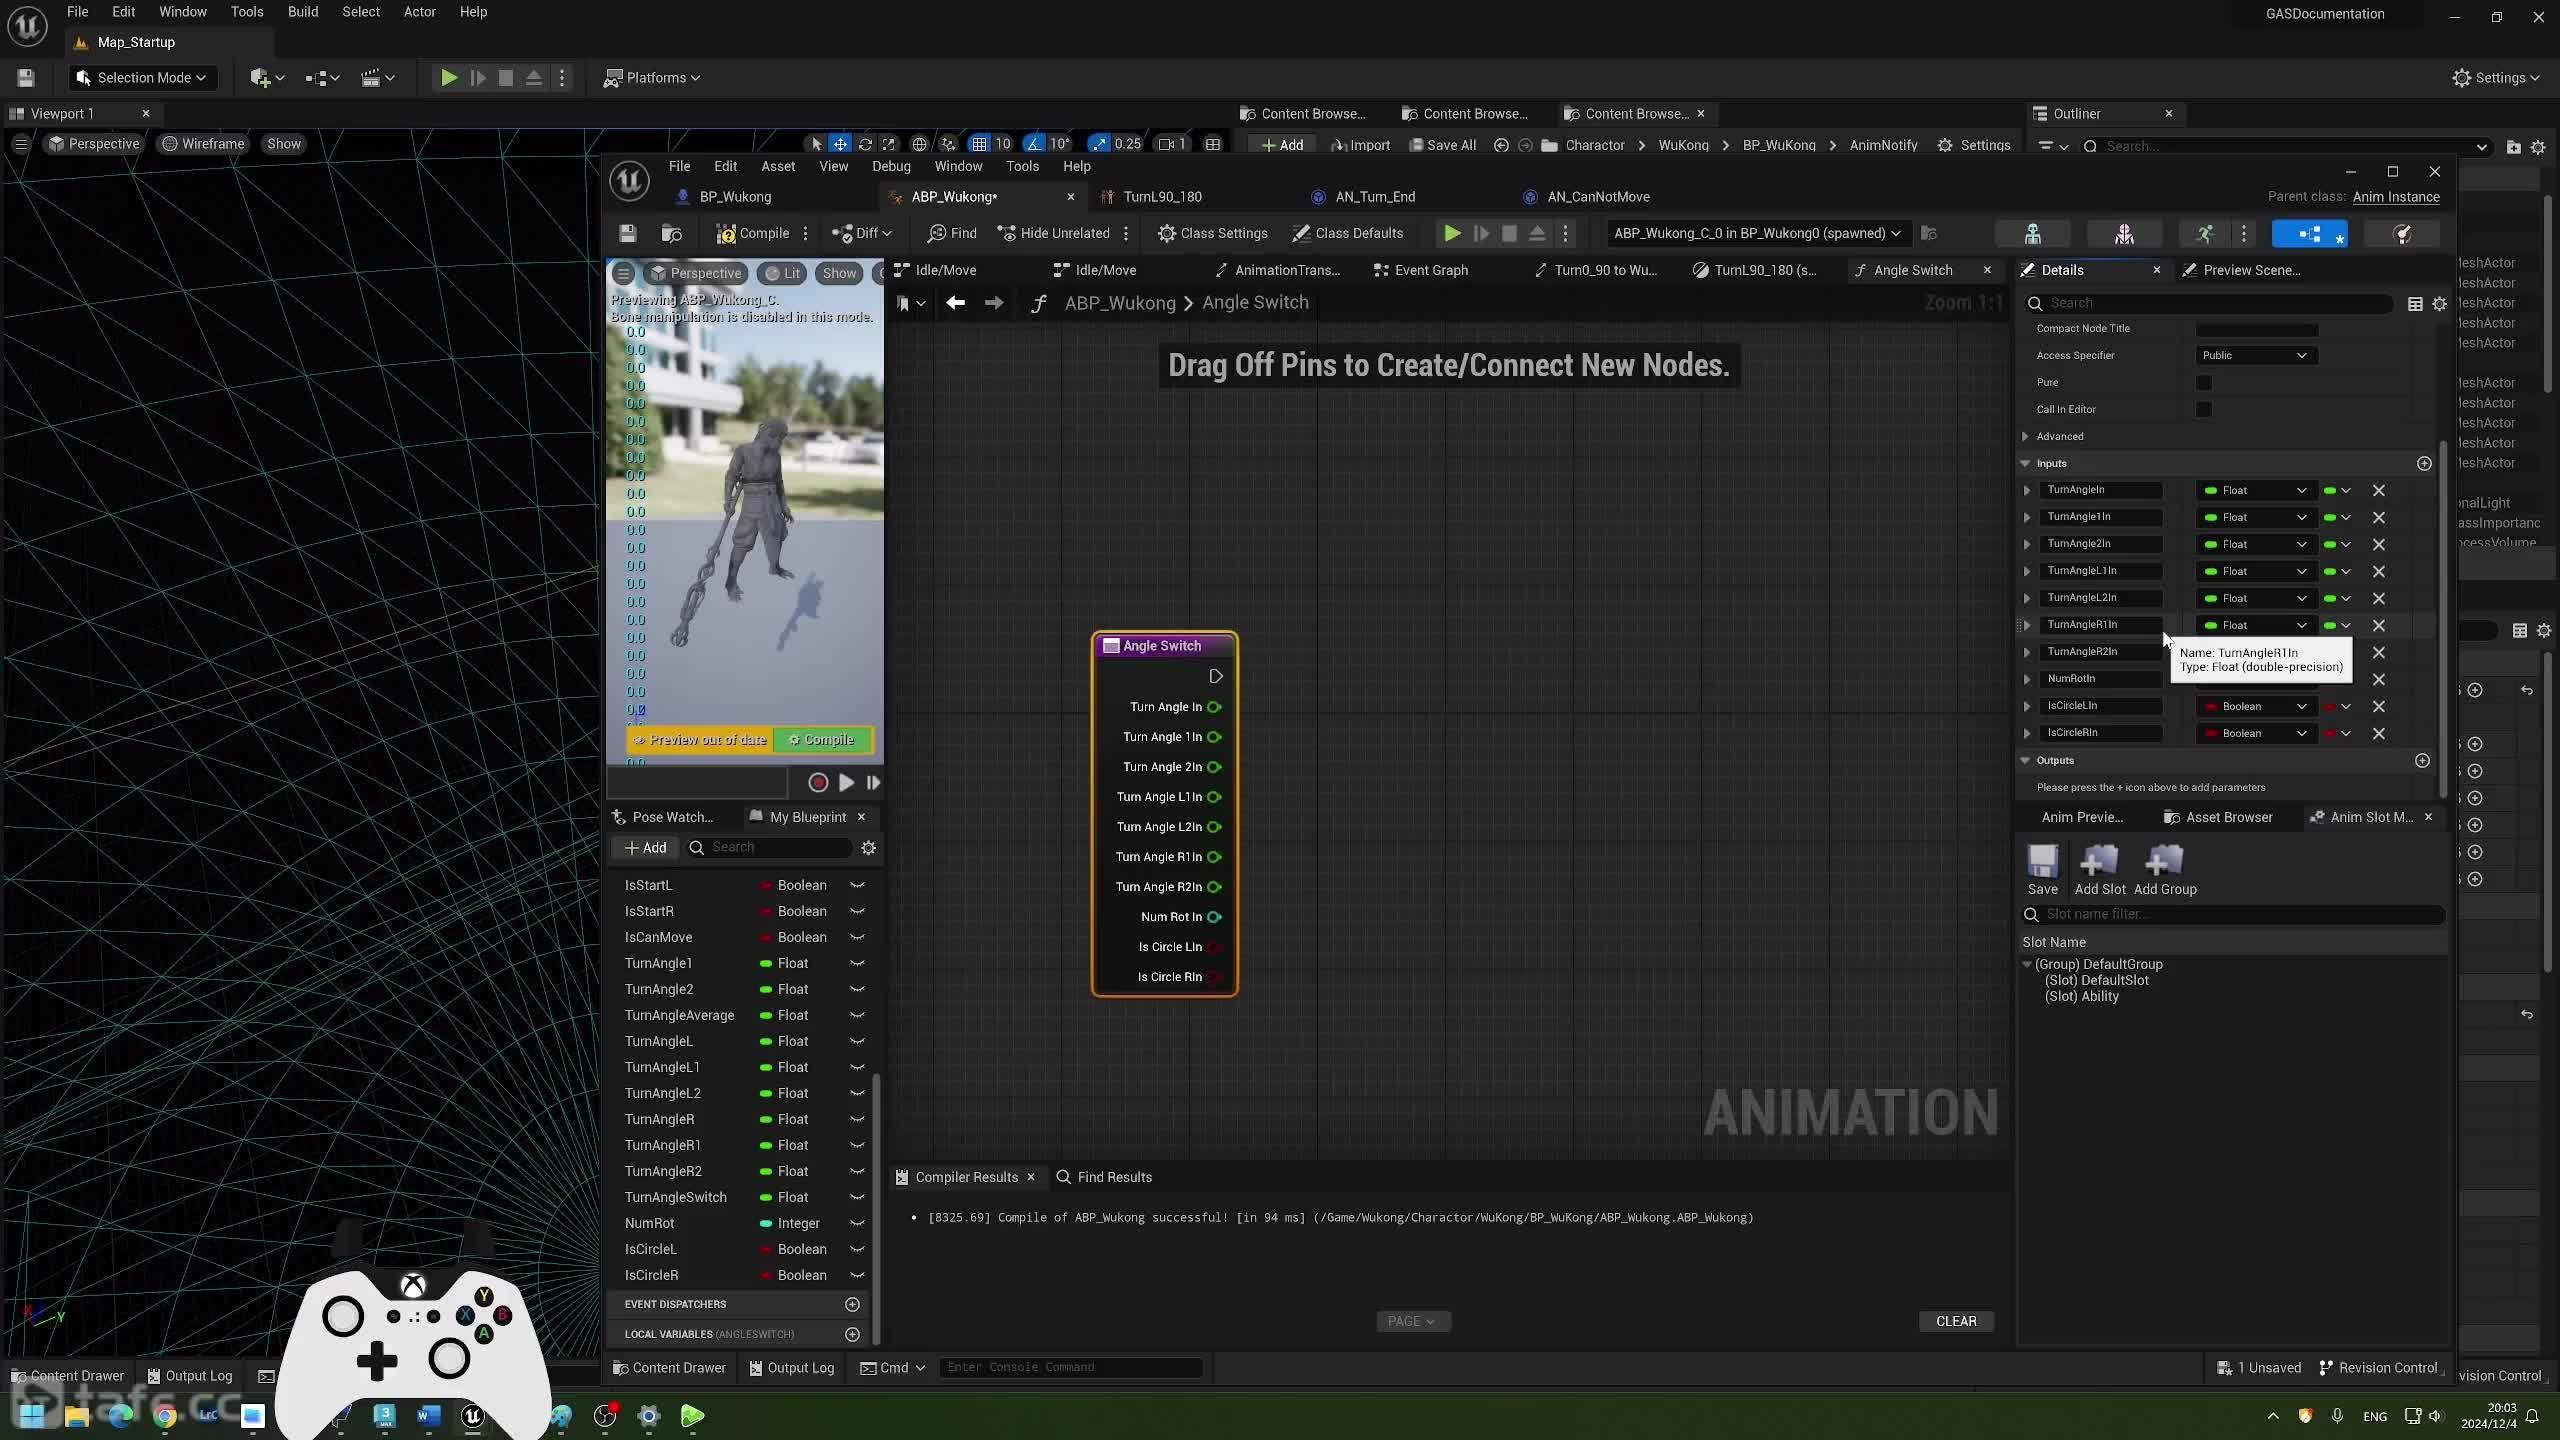
Task: Open Class Defaults
Action: tap(1348, 233)
